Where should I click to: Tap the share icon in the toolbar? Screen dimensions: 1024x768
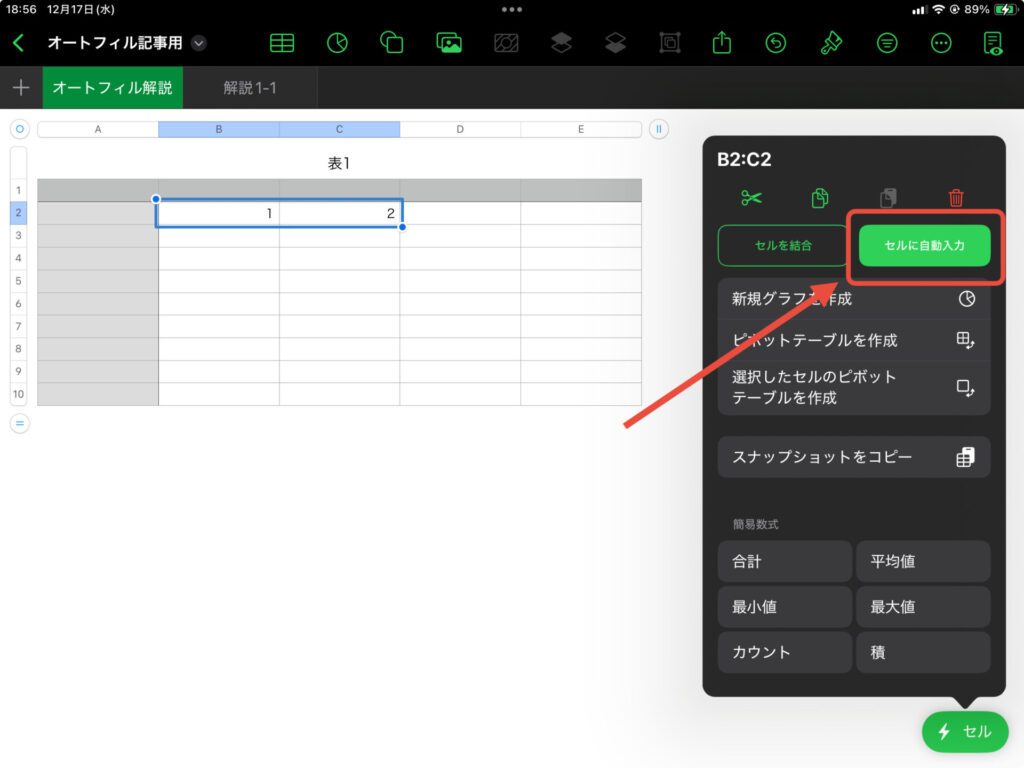(720, 42)
